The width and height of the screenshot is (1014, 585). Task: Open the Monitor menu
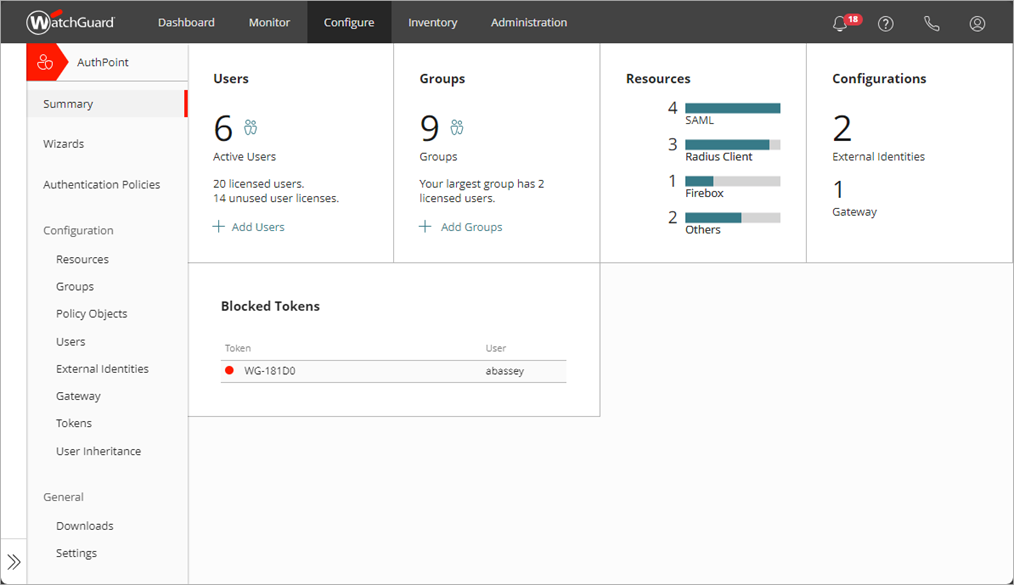point(269,22)
